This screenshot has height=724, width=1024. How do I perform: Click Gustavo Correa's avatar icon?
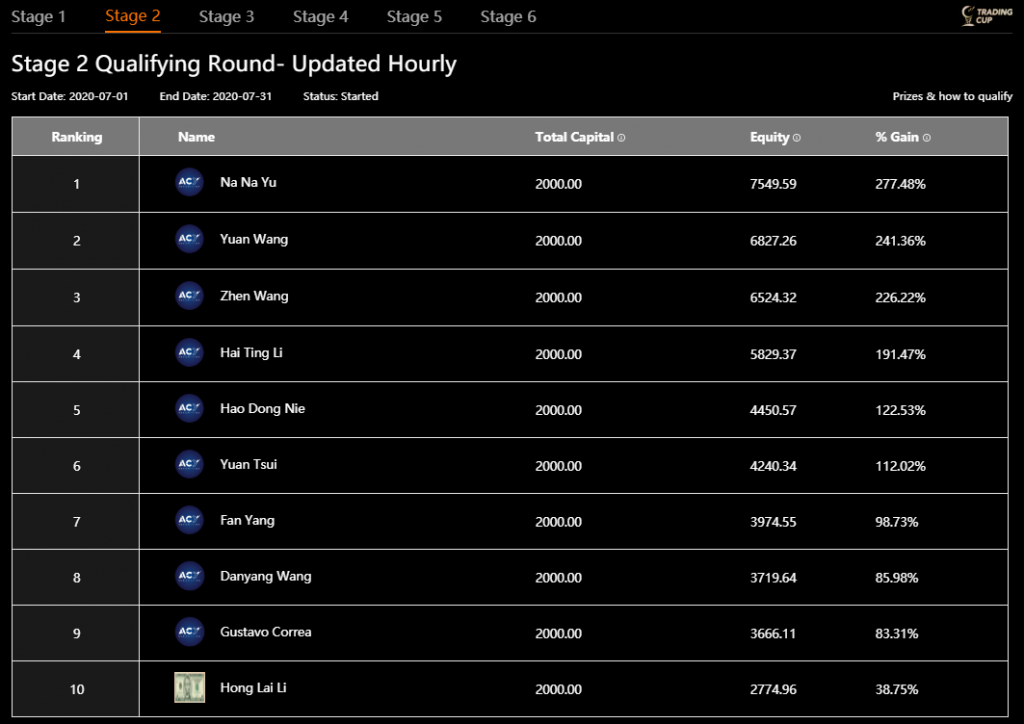[189, 632]
